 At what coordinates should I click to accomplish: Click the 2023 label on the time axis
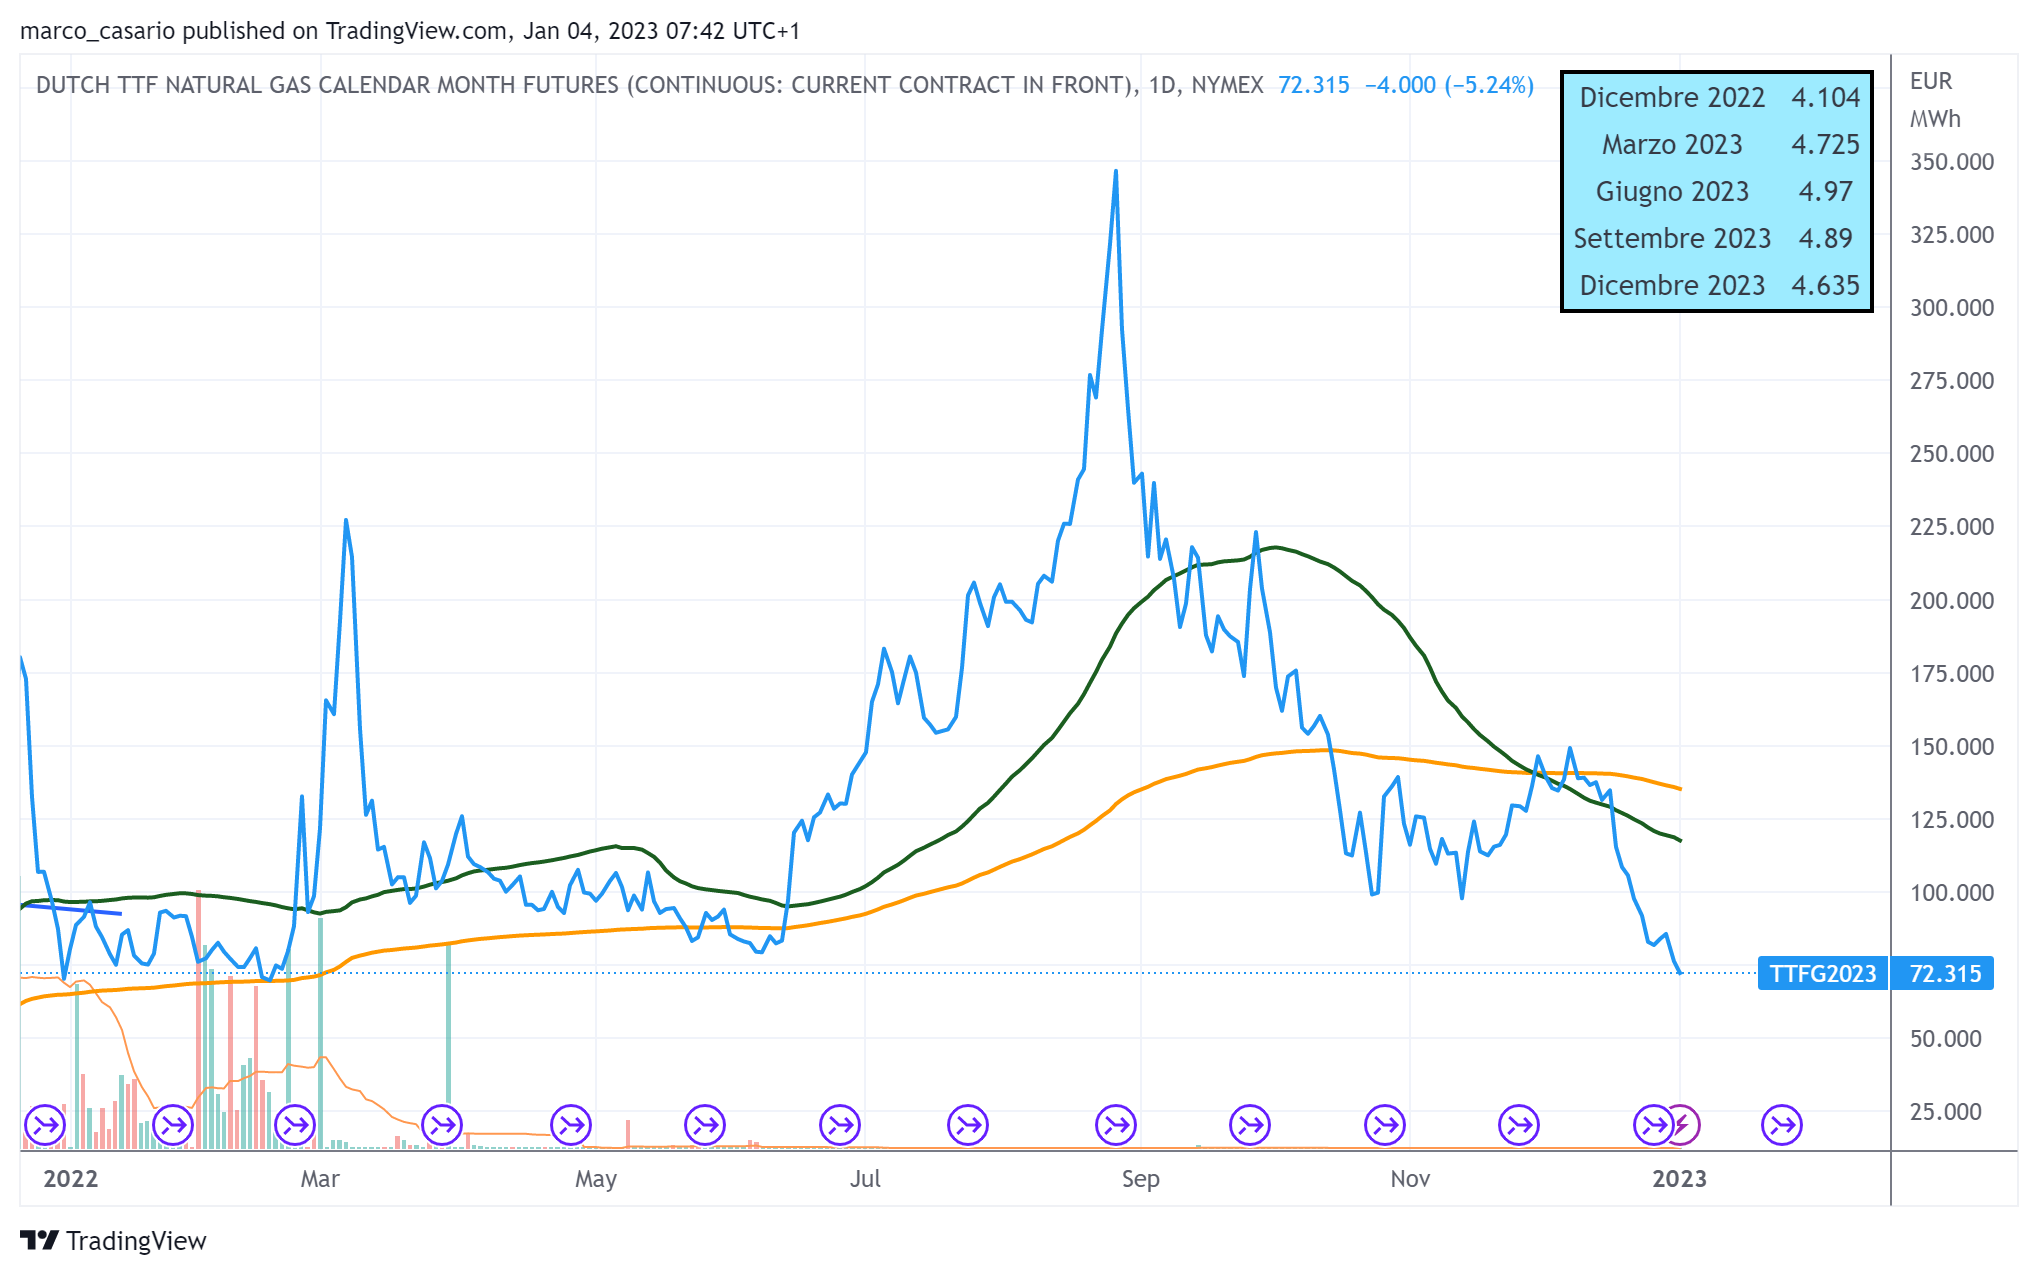tap(1679, 1179)
